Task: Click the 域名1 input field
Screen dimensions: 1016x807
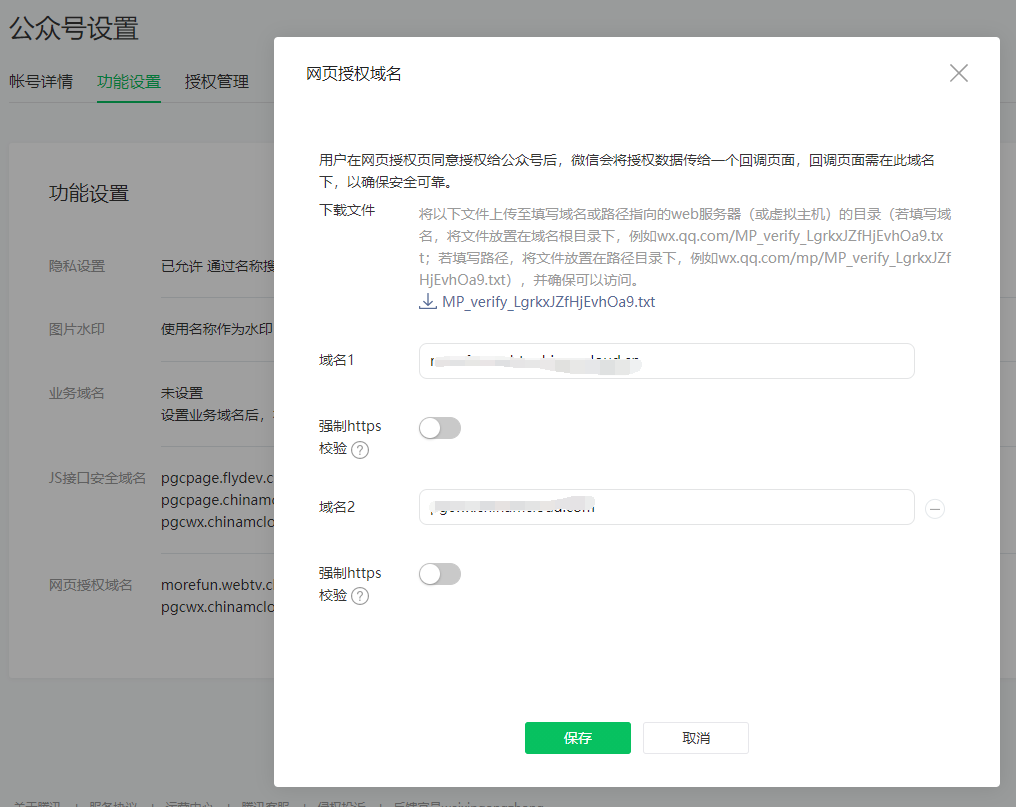Action: tap(666, 361)
